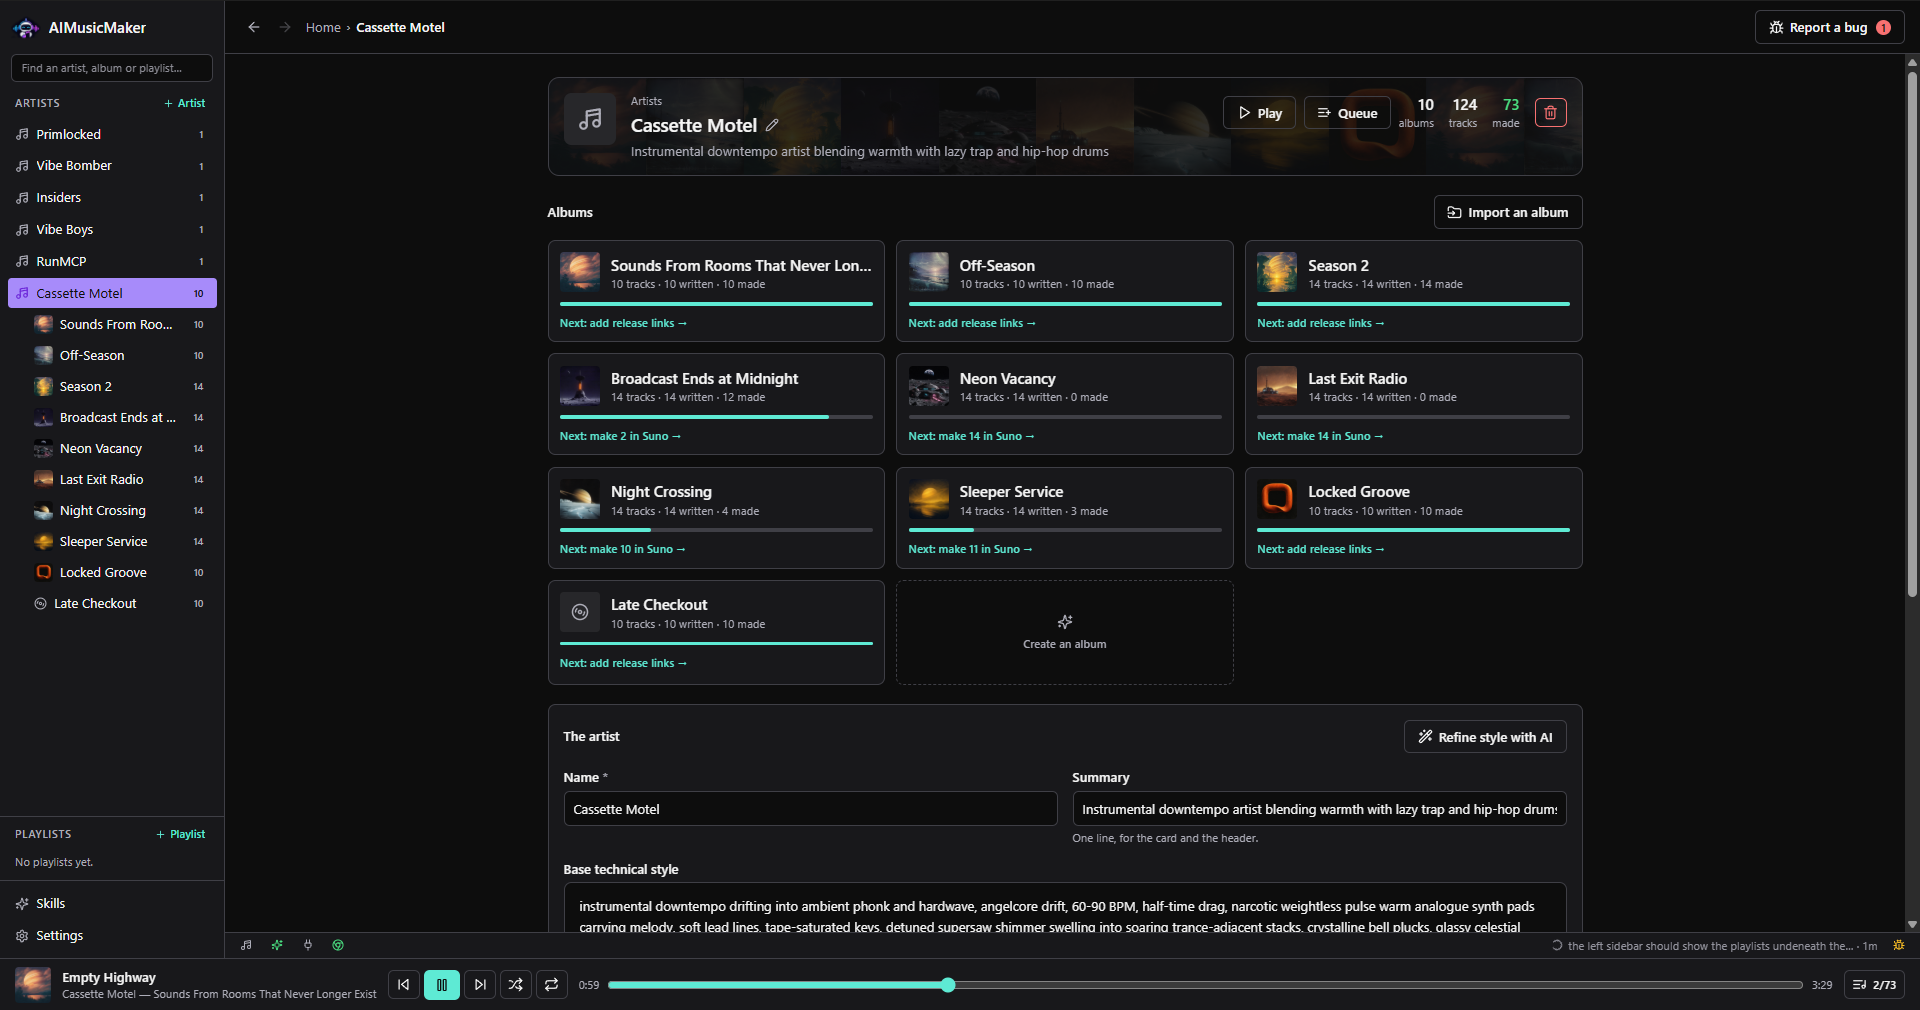The image size is (1920, 1010).
Task: Click the pencil icon to rename Cassette Motel
Action: tap(772, 126)
